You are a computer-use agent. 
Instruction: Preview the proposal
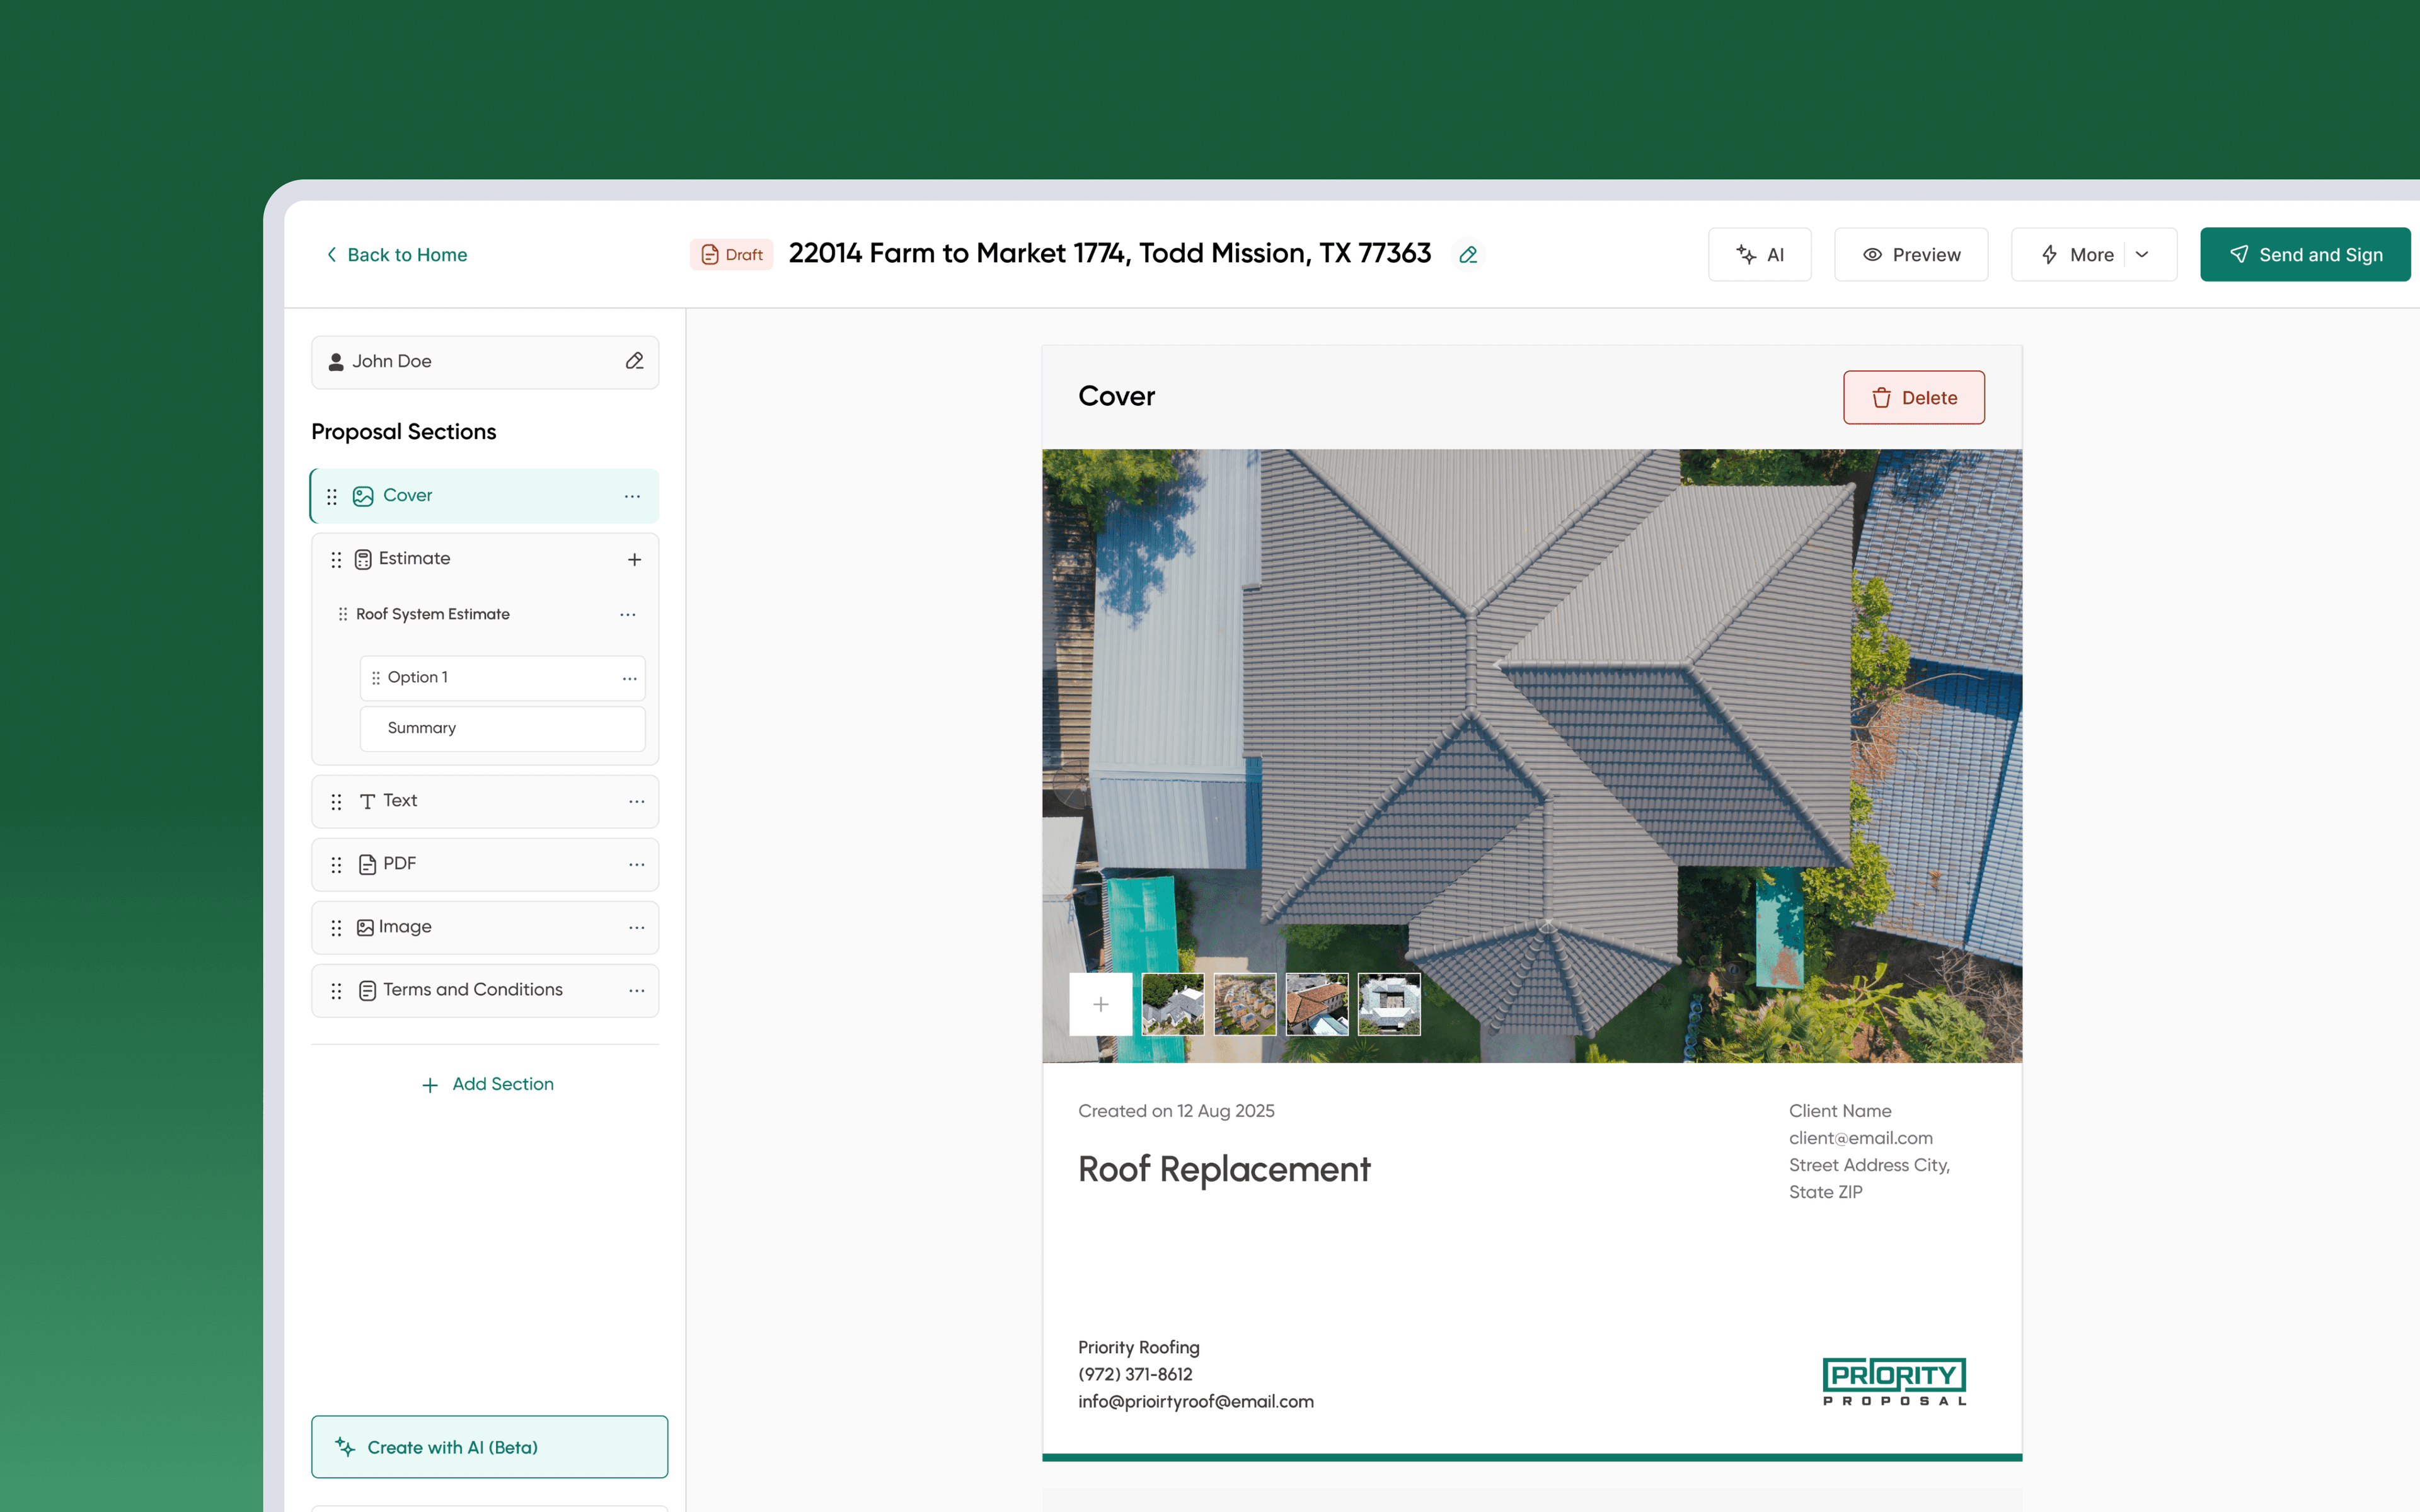[x=1910, y=255]
